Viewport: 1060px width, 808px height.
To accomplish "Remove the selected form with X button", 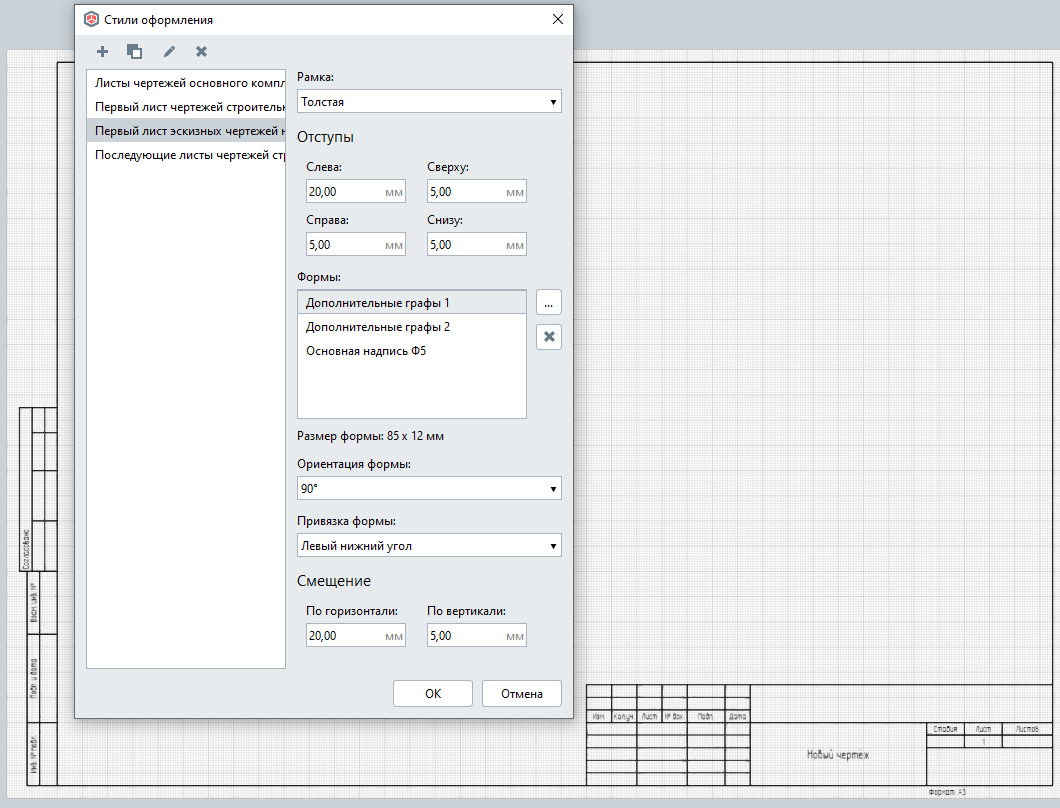I will 549,337.
